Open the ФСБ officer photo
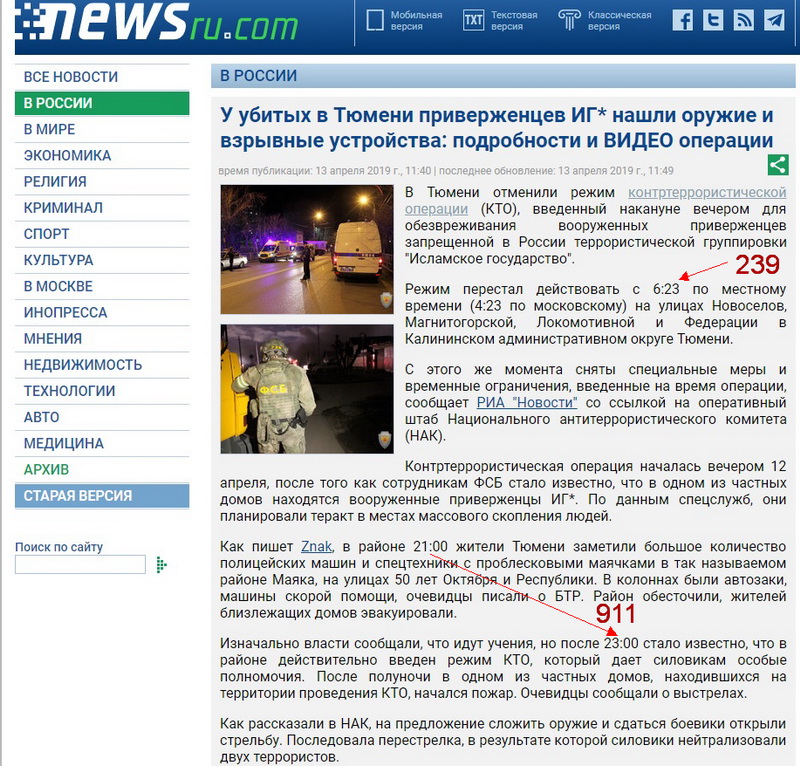Image resolution: width=800 pixels, height=766 pixels. click(307, 389)
